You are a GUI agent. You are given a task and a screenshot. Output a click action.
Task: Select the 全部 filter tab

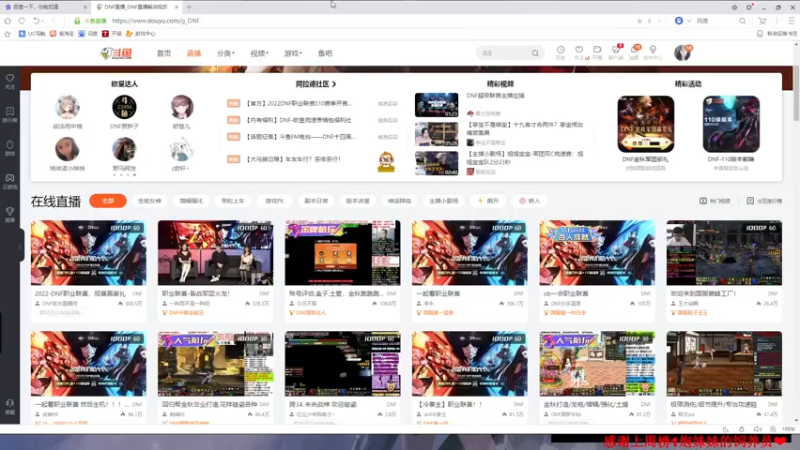[x=108, y=201]
